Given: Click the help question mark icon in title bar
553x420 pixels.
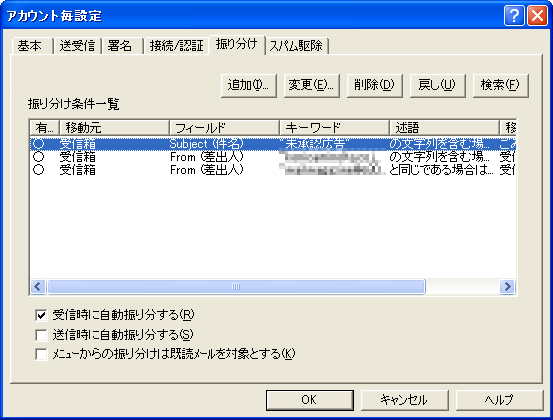Looking at the screenshot, I should coord(514,16).
